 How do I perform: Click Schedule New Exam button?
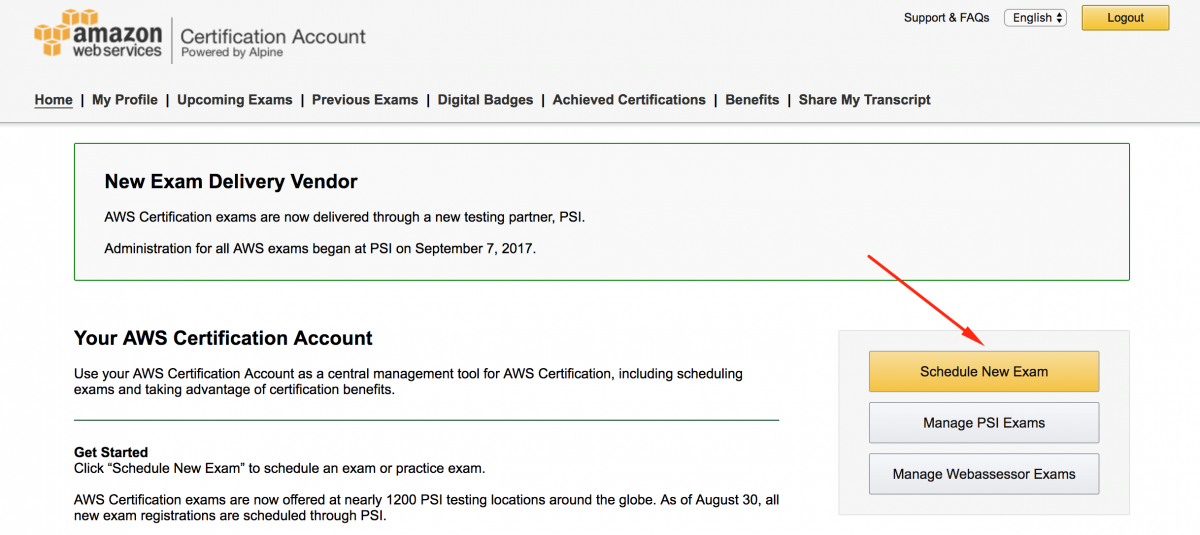pyautogui.click(x=984, y=371)
